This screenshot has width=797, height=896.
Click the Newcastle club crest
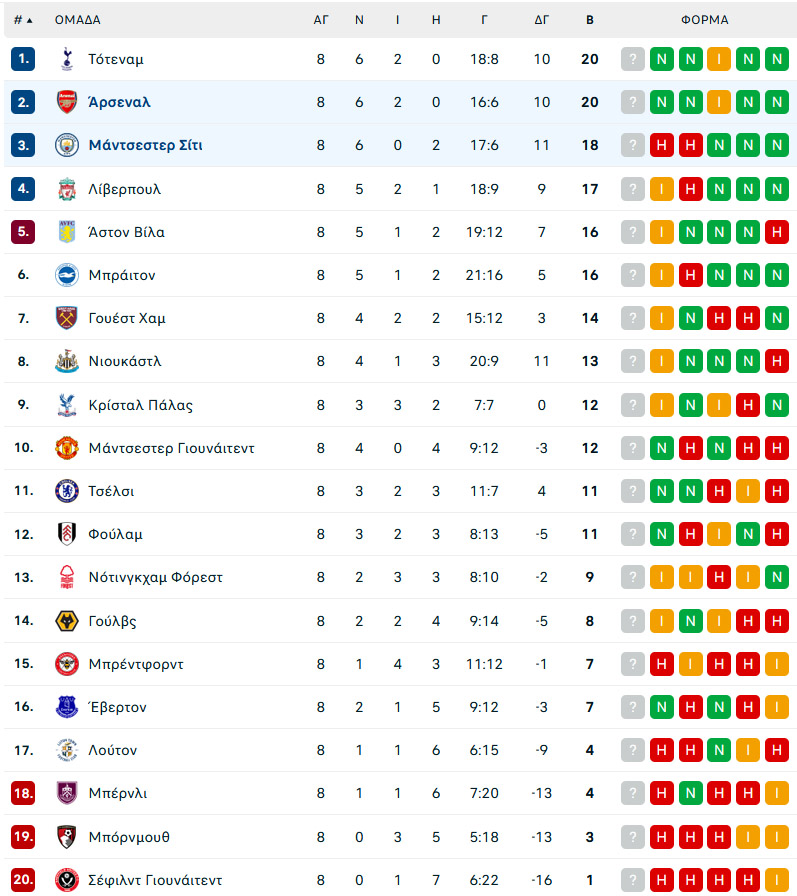tap(67, 361)
